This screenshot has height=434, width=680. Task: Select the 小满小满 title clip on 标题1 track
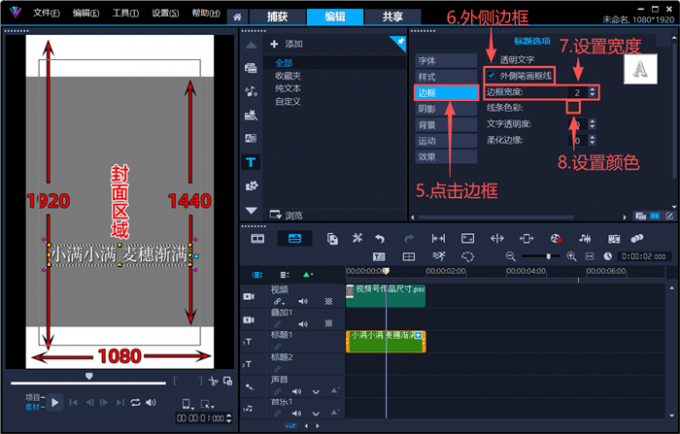(x=386, y=342)
